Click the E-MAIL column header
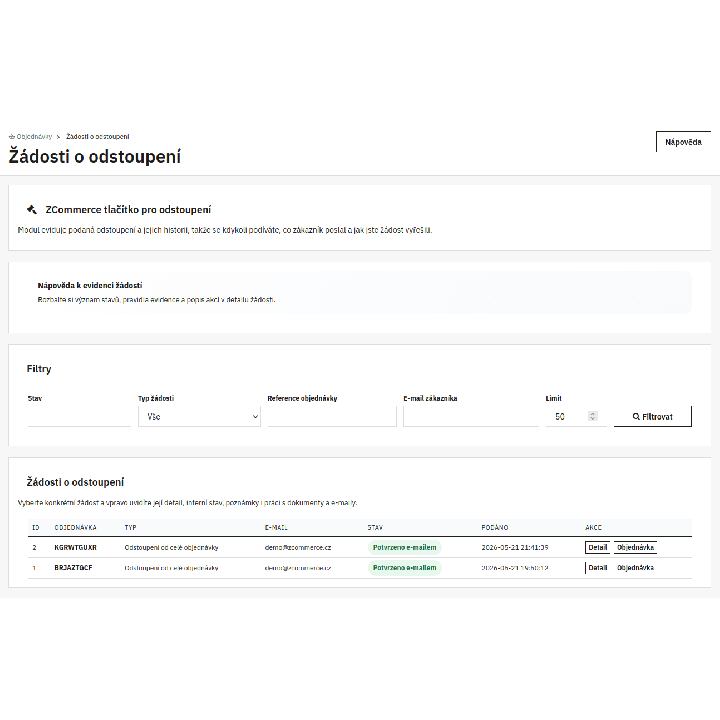 click(276, 528)
